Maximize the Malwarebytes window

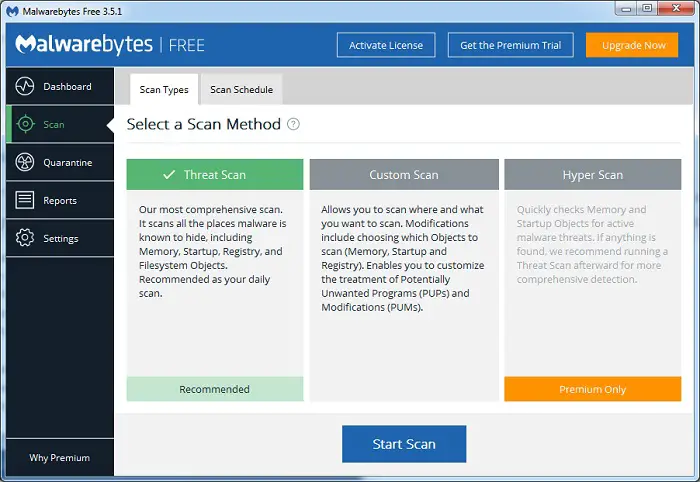pyautogui.click(x=647, y=8)
